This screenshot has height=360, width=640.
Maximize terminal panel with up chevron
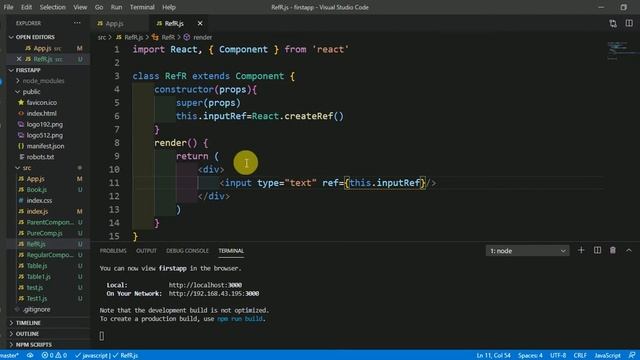pos(629,250)
